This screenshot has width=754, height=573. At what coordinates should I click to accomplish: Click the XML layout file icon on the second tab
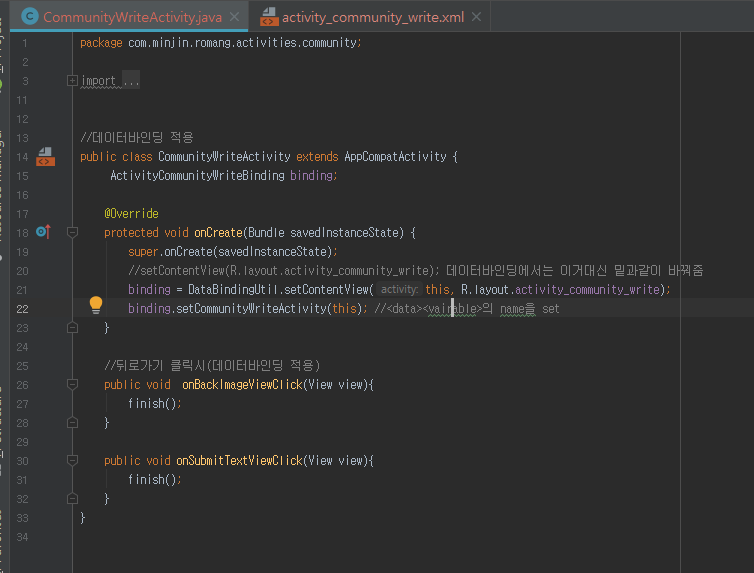pos(269,17)
